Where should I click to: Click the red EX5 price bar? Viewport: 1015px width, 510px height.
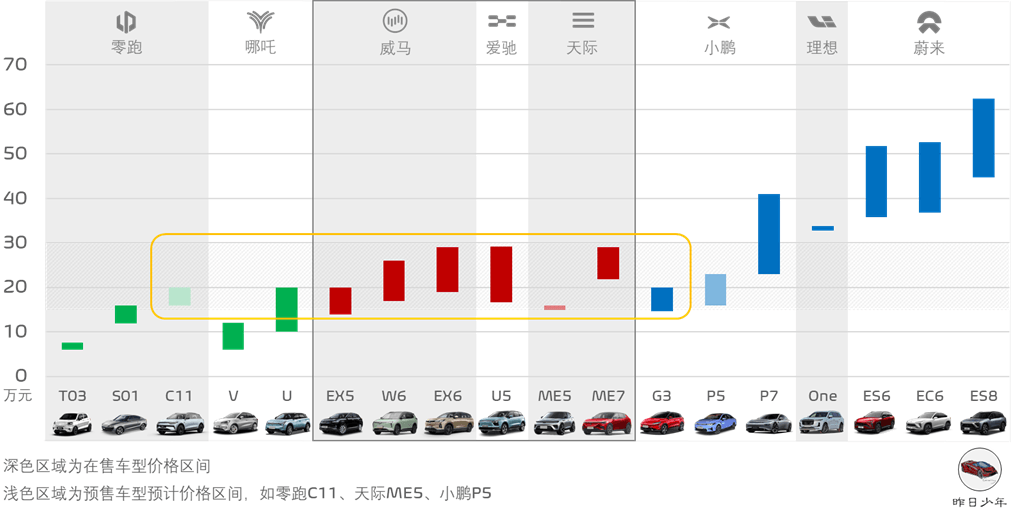point(340,301)
